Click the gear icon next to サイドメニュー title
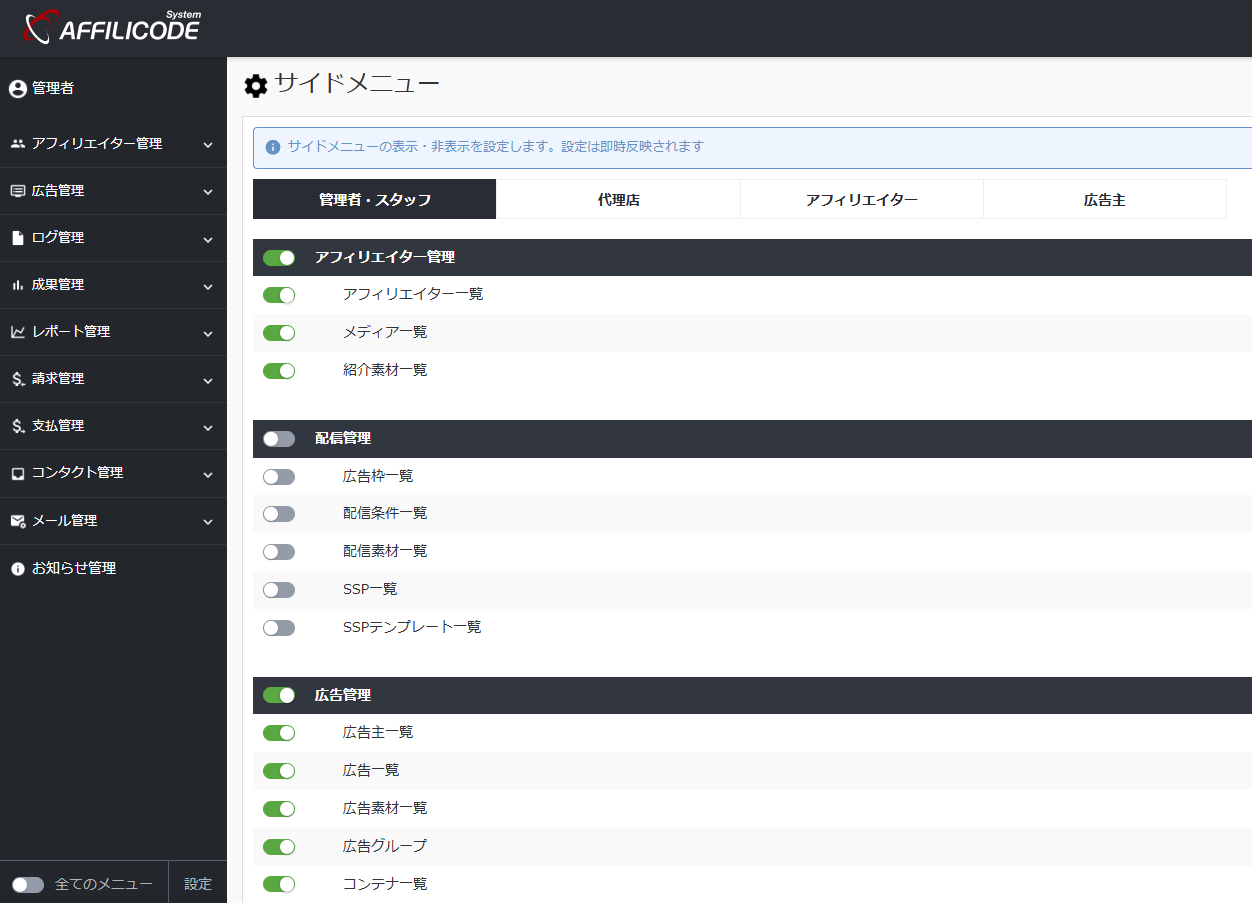1252x903 pixels. [255, 85]
